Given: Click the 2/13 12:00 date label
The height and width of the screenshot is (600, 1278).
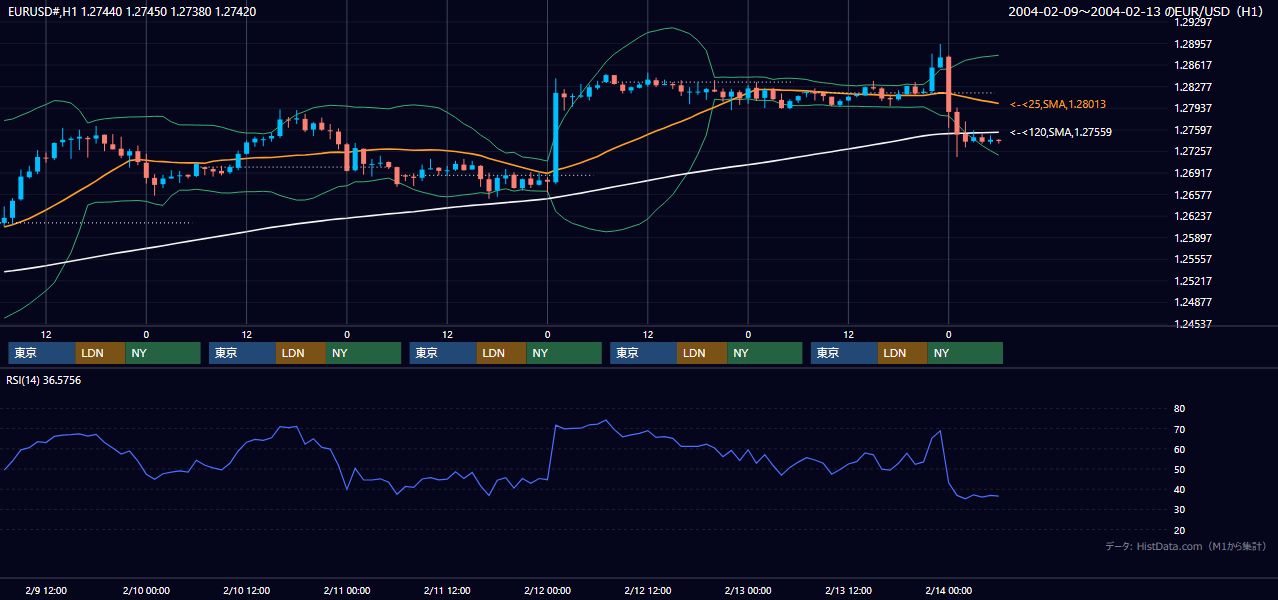Looking at the screenshot, I should (848, 590).
